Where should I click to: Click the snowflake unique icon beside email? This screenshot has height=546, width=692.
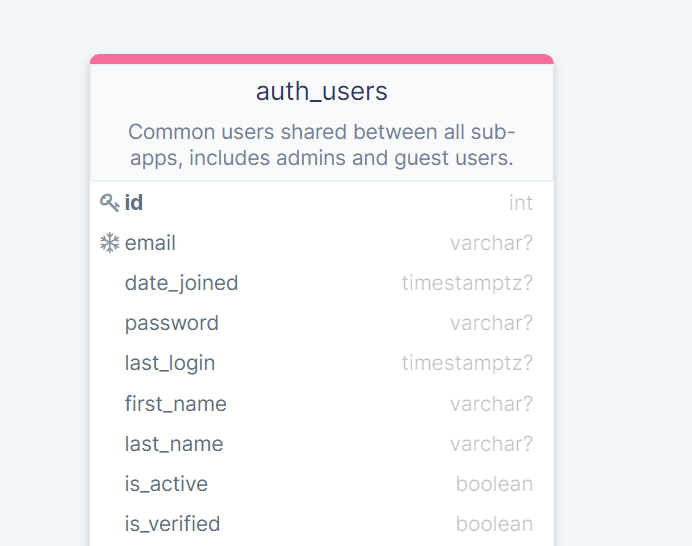tap(109, 243)
